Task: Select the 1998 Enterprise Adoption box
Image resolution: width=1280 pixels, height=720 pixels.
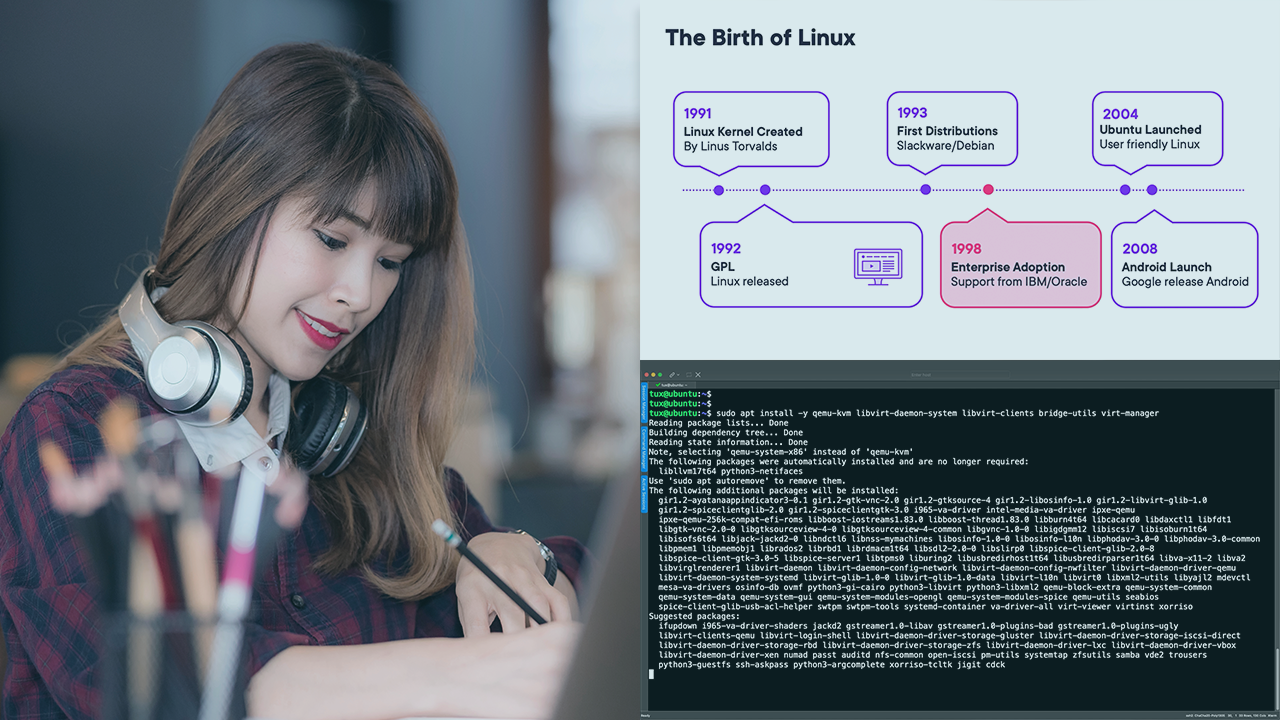Action: [x=1019, y=265]
